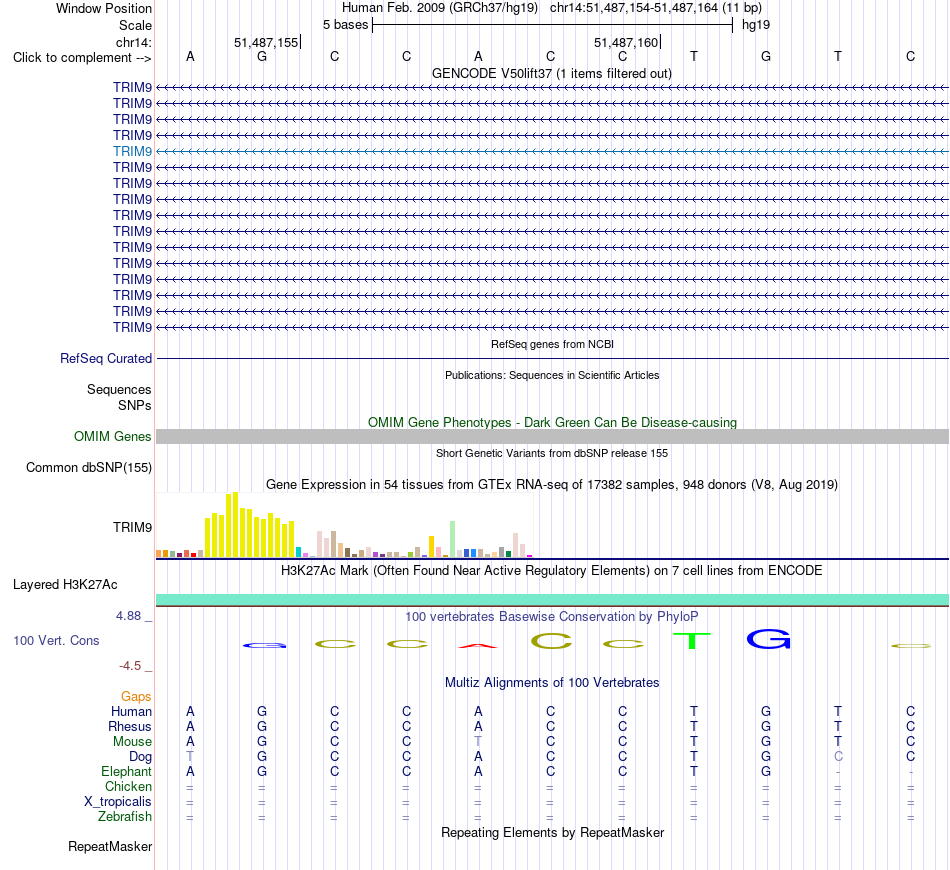Click the RefSeq Curated track label
Image resolution: width=950 pixels, height=870 pixels.
coord(106,359)
